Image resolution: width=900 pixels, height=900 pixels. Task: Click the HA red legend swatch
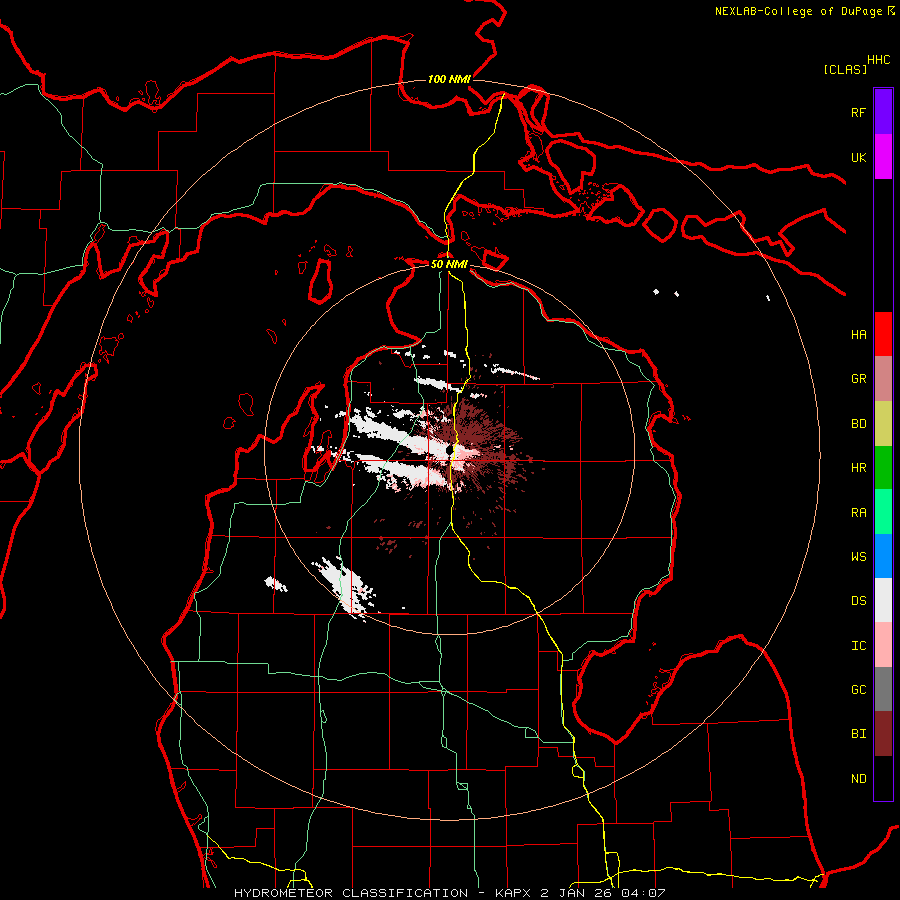[883, 334]
